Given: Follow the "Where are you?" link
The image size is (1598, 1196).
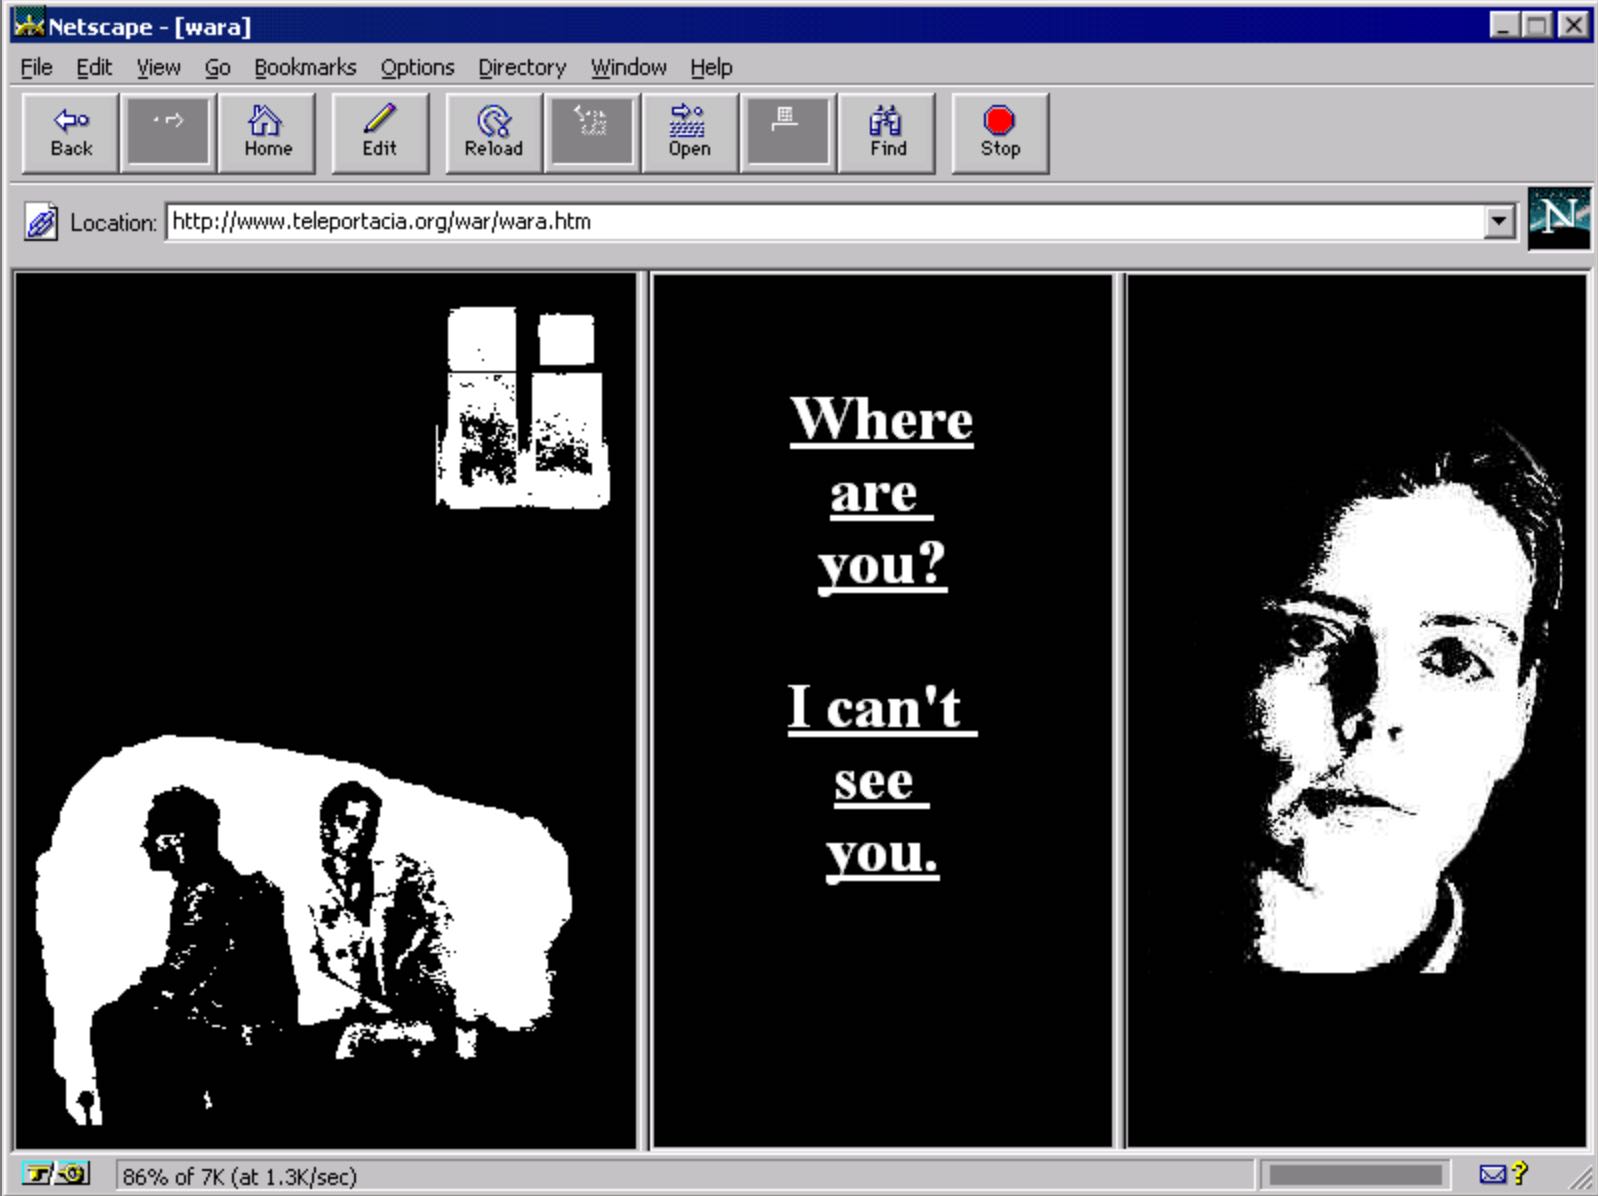Looking at the screenshot, I should click(x=881, y=490).
